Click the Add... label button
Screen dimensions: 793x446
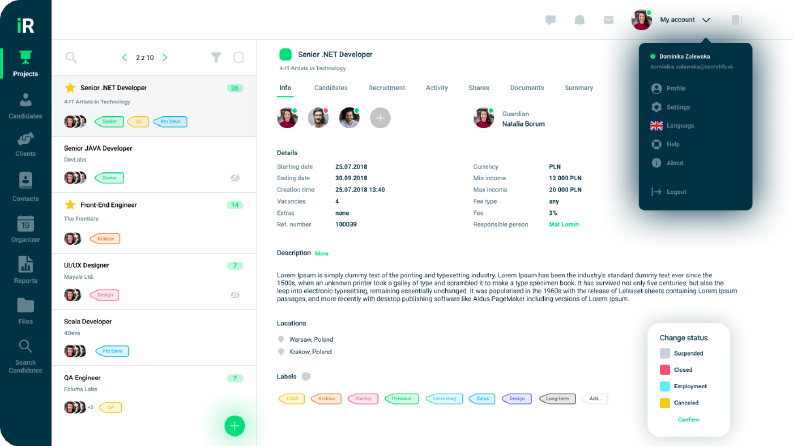(x=595, y=398)
